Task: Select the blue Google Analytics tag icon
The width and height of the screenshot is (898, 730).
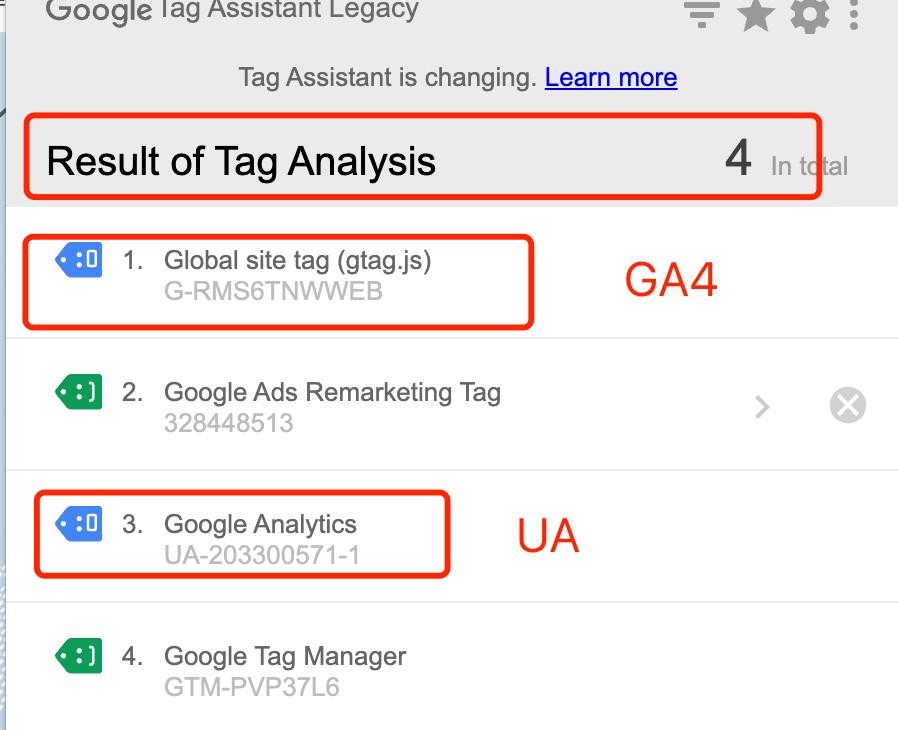Action: click(78, 524)
